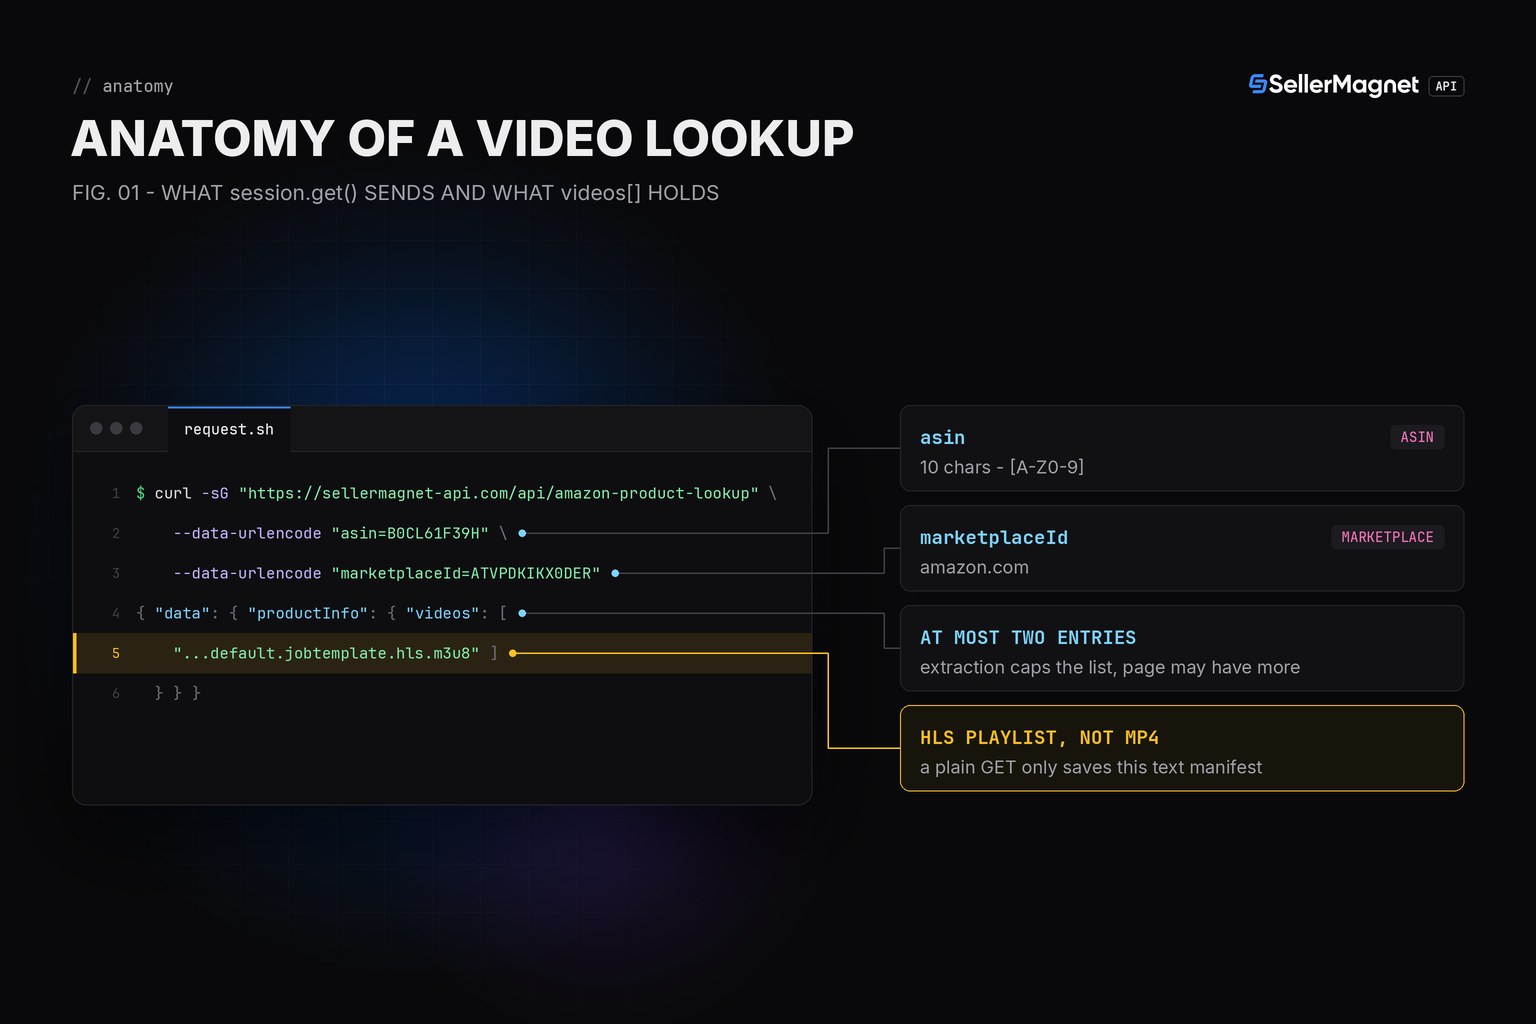Click the connector dot after marketplaceId line
This screenshot has width=1536, height=1024.
[x=615, y=573]
